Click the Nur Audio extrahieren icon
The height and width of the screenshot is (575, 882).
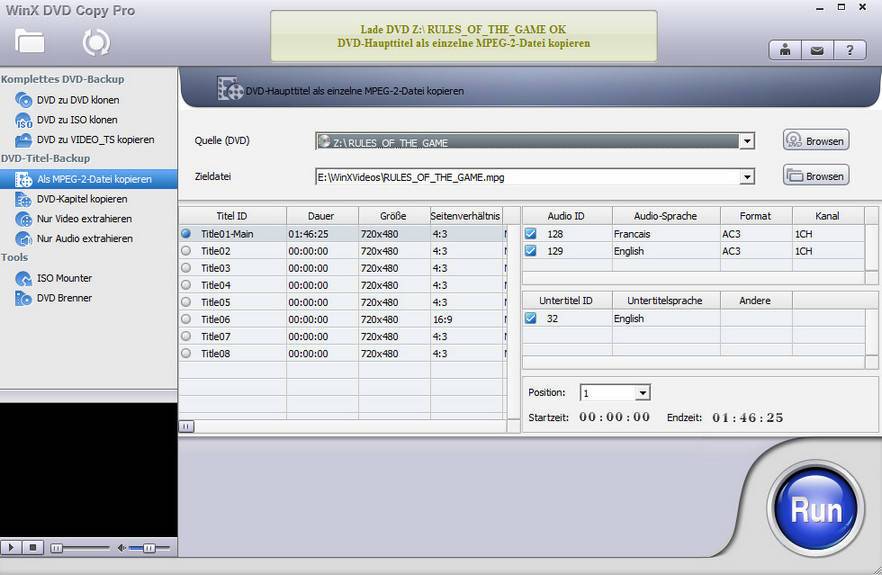point(24,239)
